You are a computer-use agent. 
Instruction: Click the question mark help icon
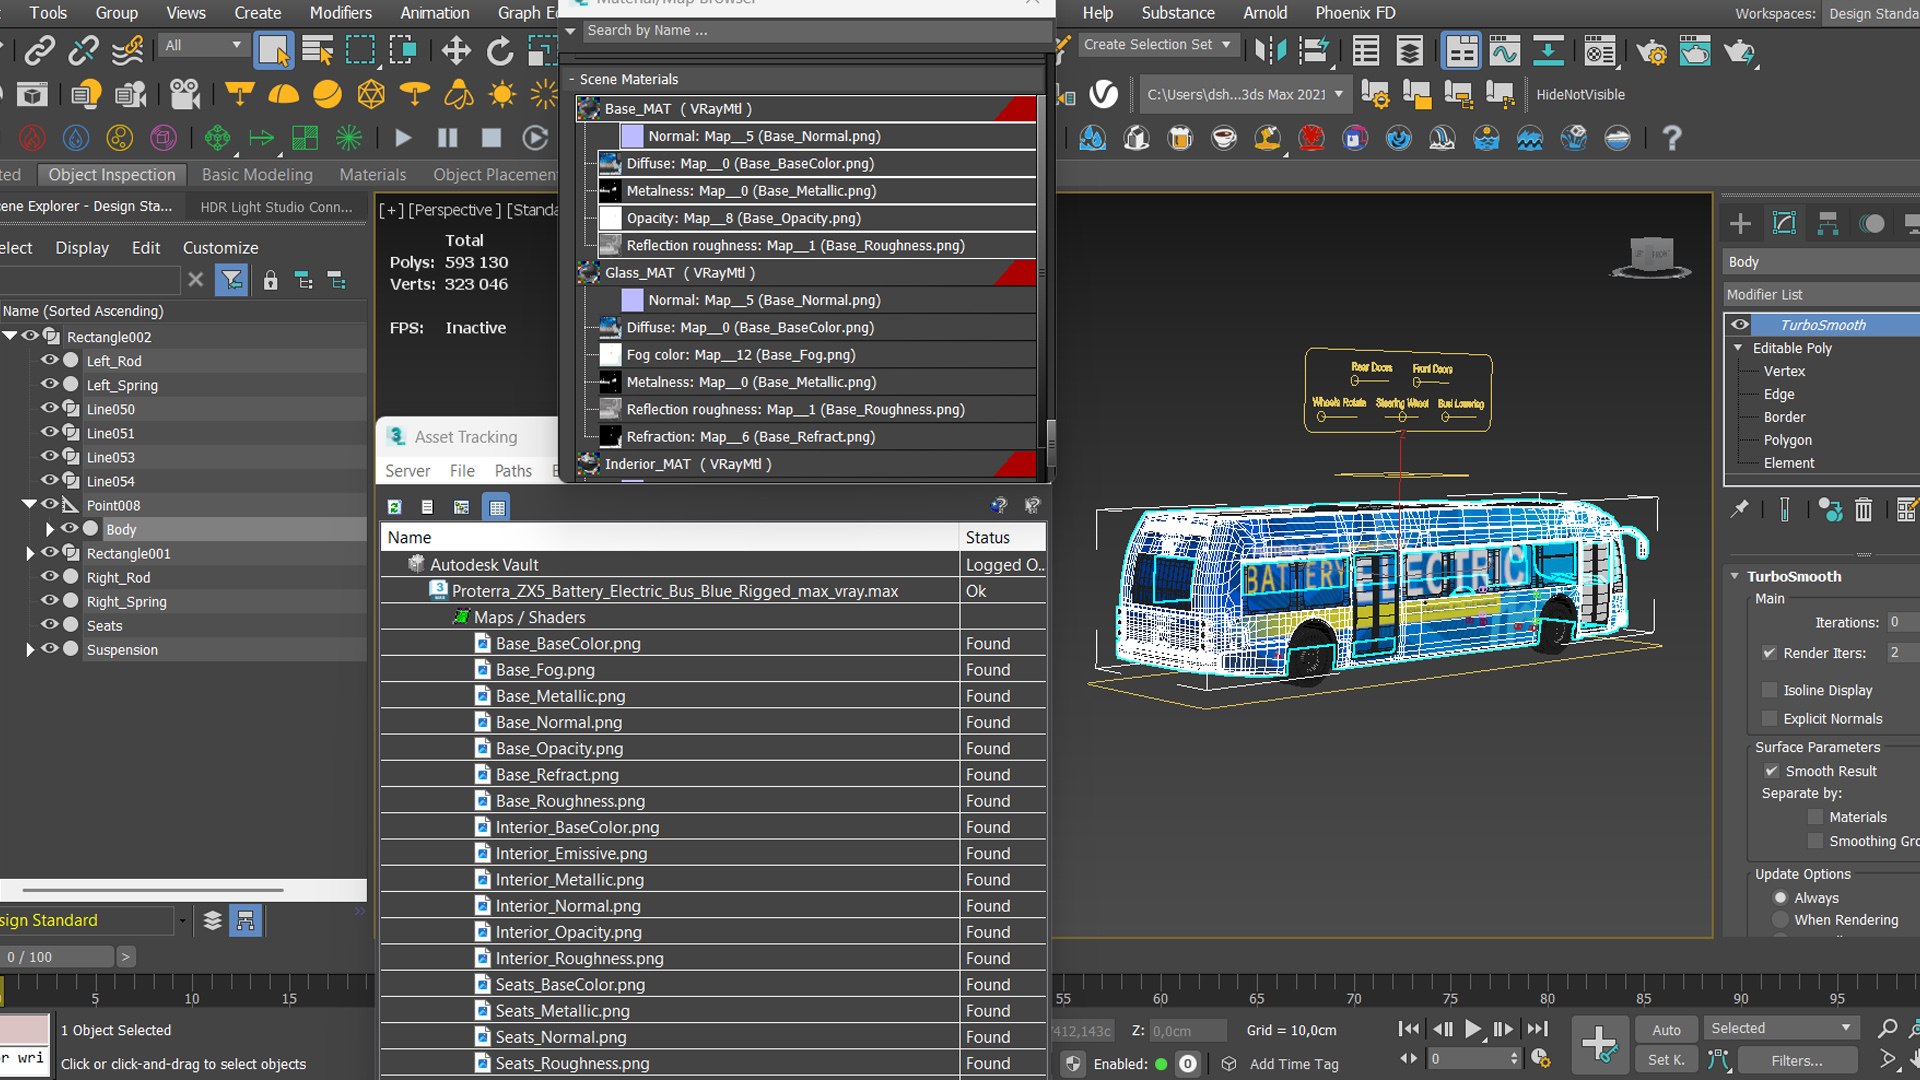(x=1671, y=138)
